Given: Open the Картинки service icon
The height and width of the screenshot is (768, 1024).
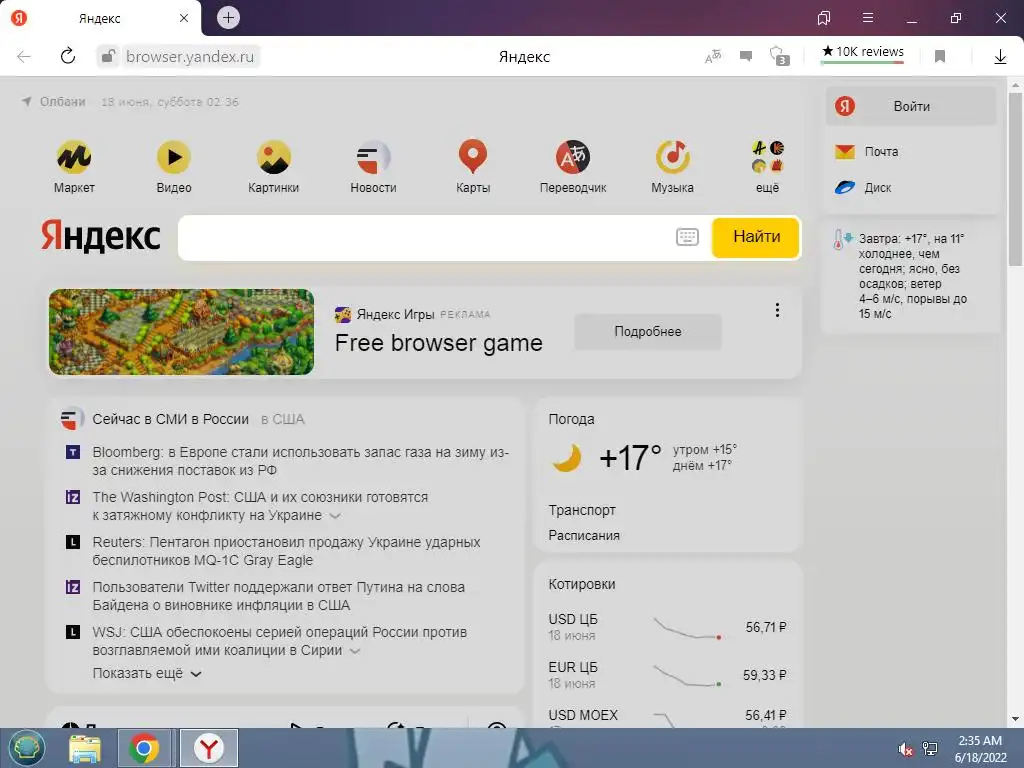Looking at the screenshot, I should [x=274, y=157].
